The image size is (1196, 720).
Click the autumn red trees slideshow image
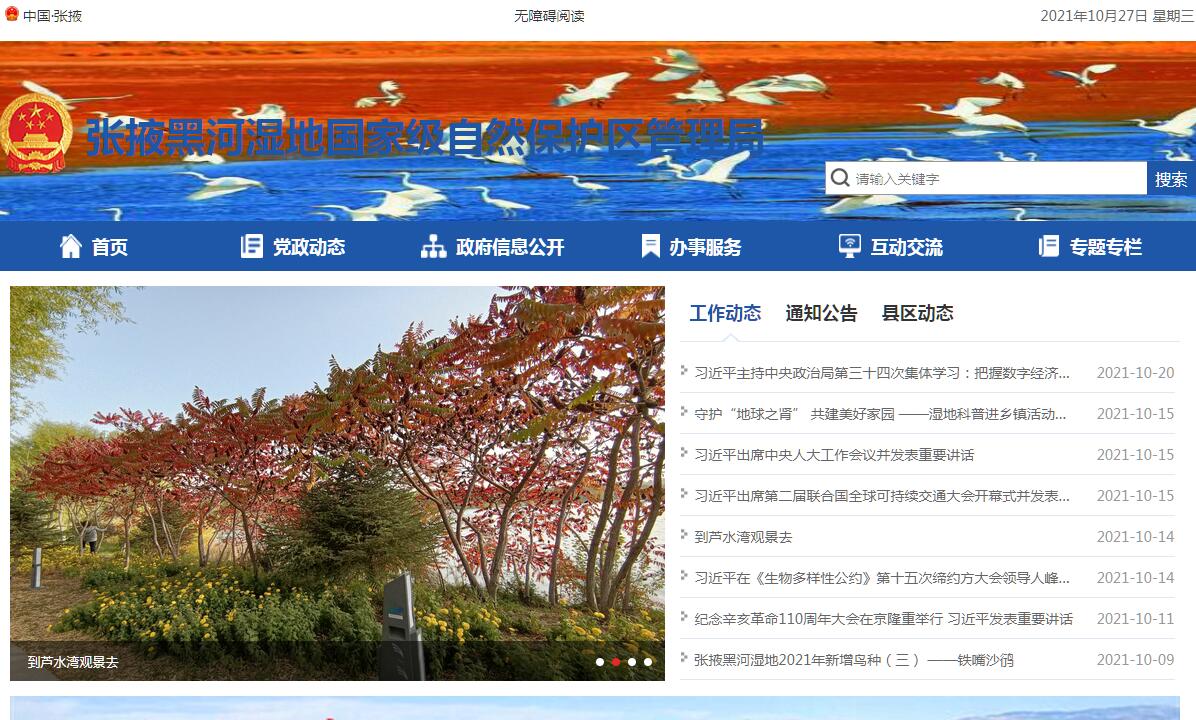pos(337,460)
